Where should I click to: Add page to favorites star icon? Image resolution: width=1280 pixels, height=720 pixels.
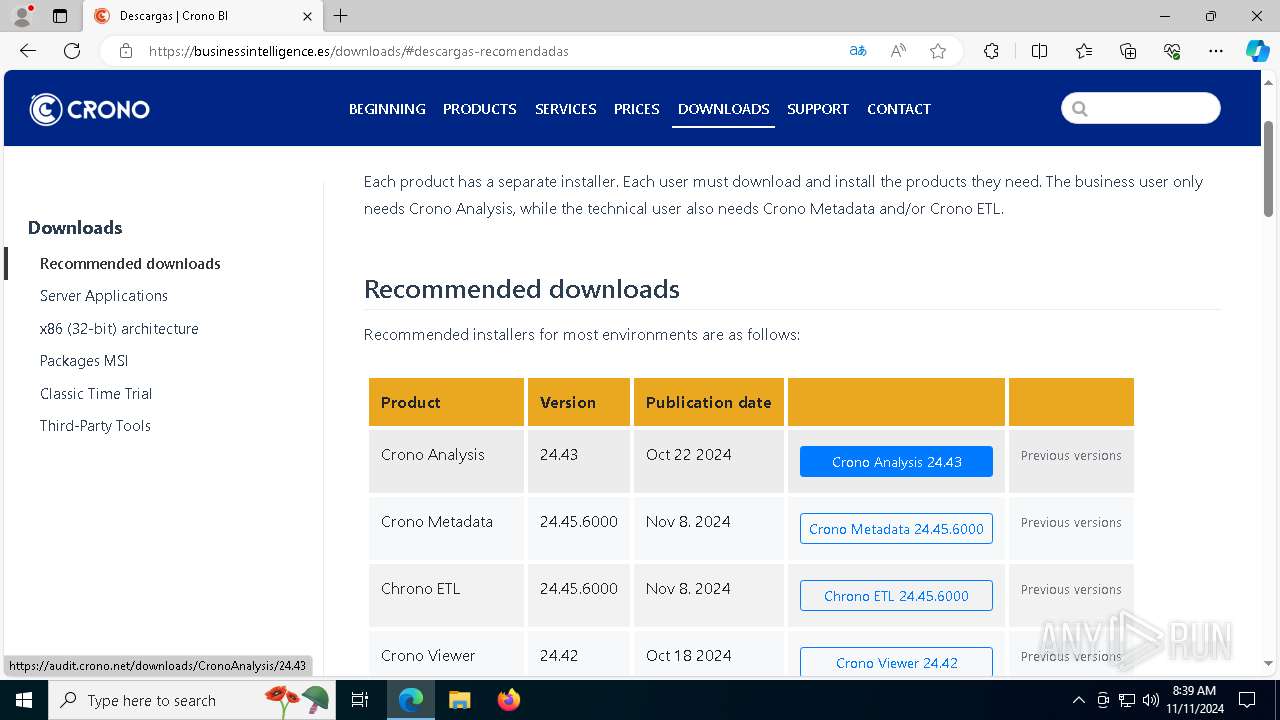[x=938, y=51]
